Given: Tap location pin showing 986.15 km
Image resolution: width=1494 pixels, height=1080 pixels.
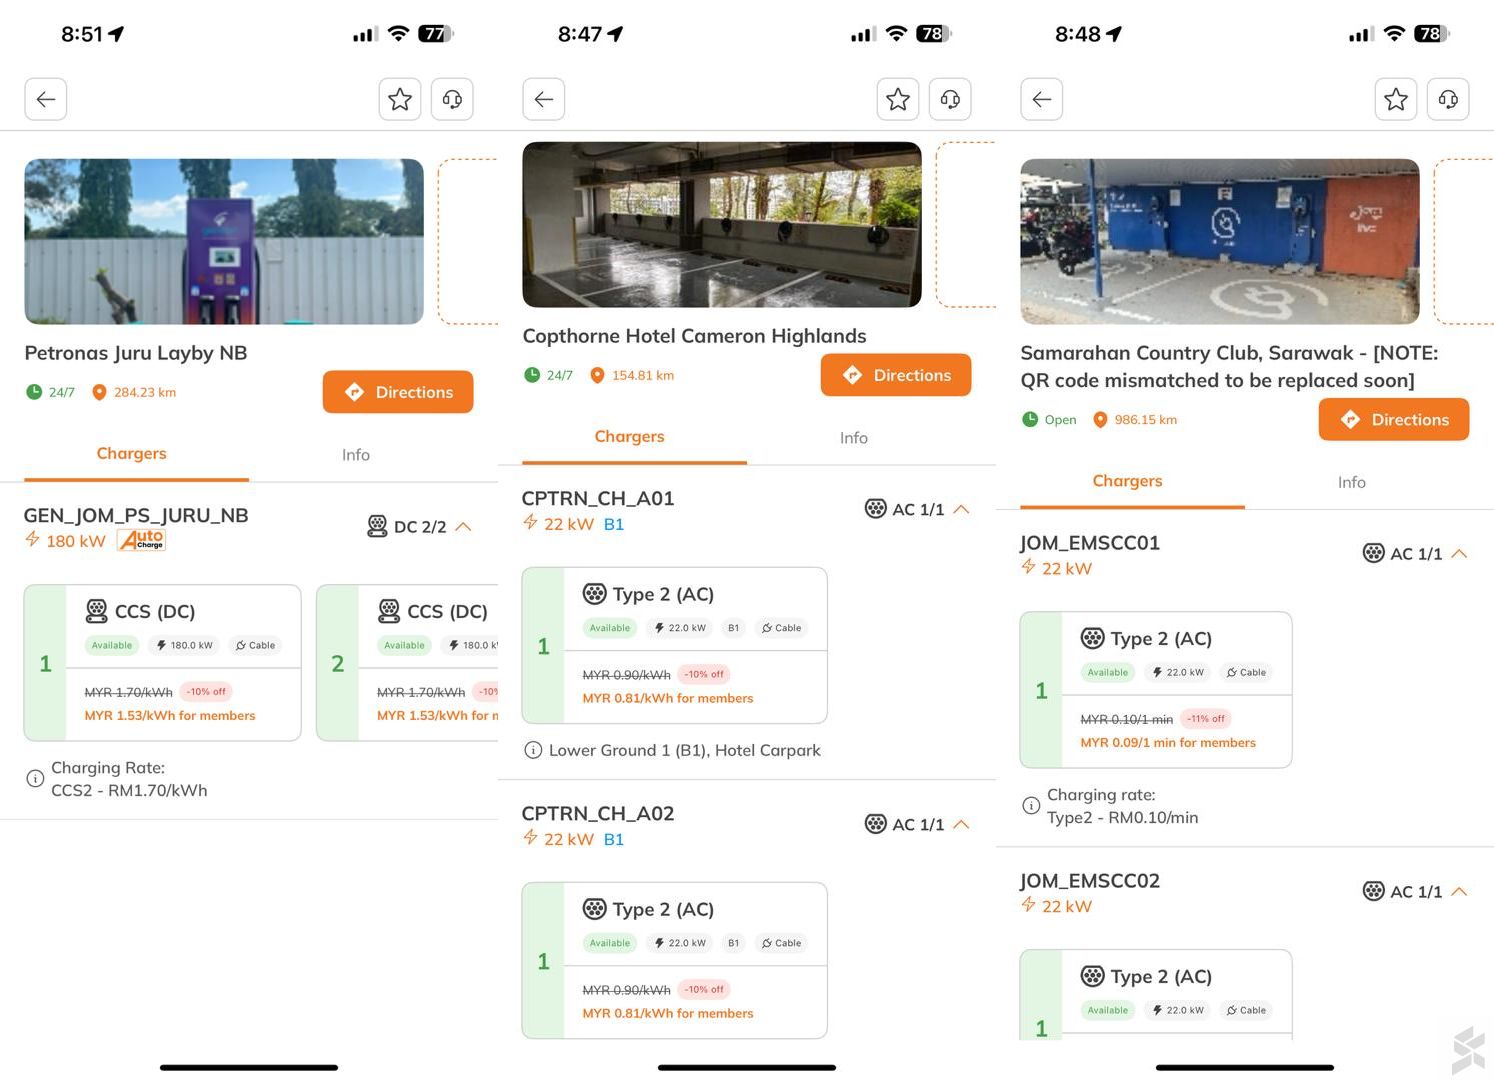Looking at the screenshot, I should coord(1100,420).
